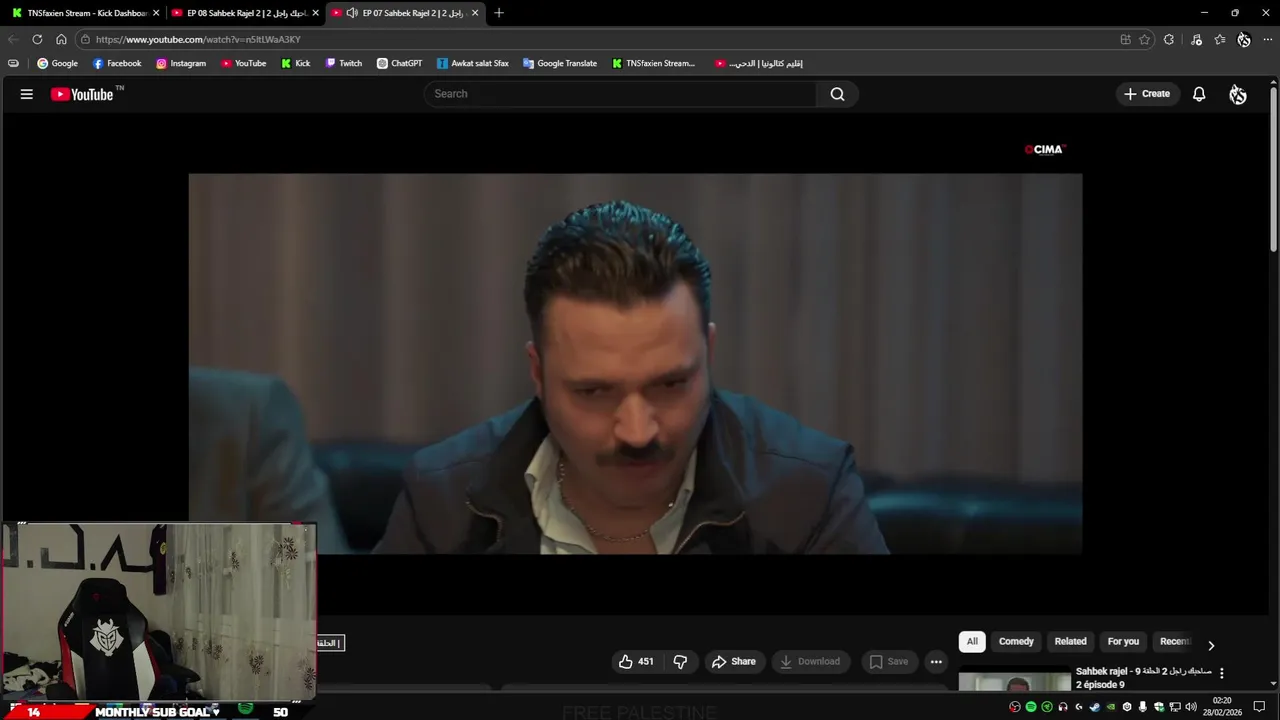Open NVIDIA tray icon

coord(1110,707)
